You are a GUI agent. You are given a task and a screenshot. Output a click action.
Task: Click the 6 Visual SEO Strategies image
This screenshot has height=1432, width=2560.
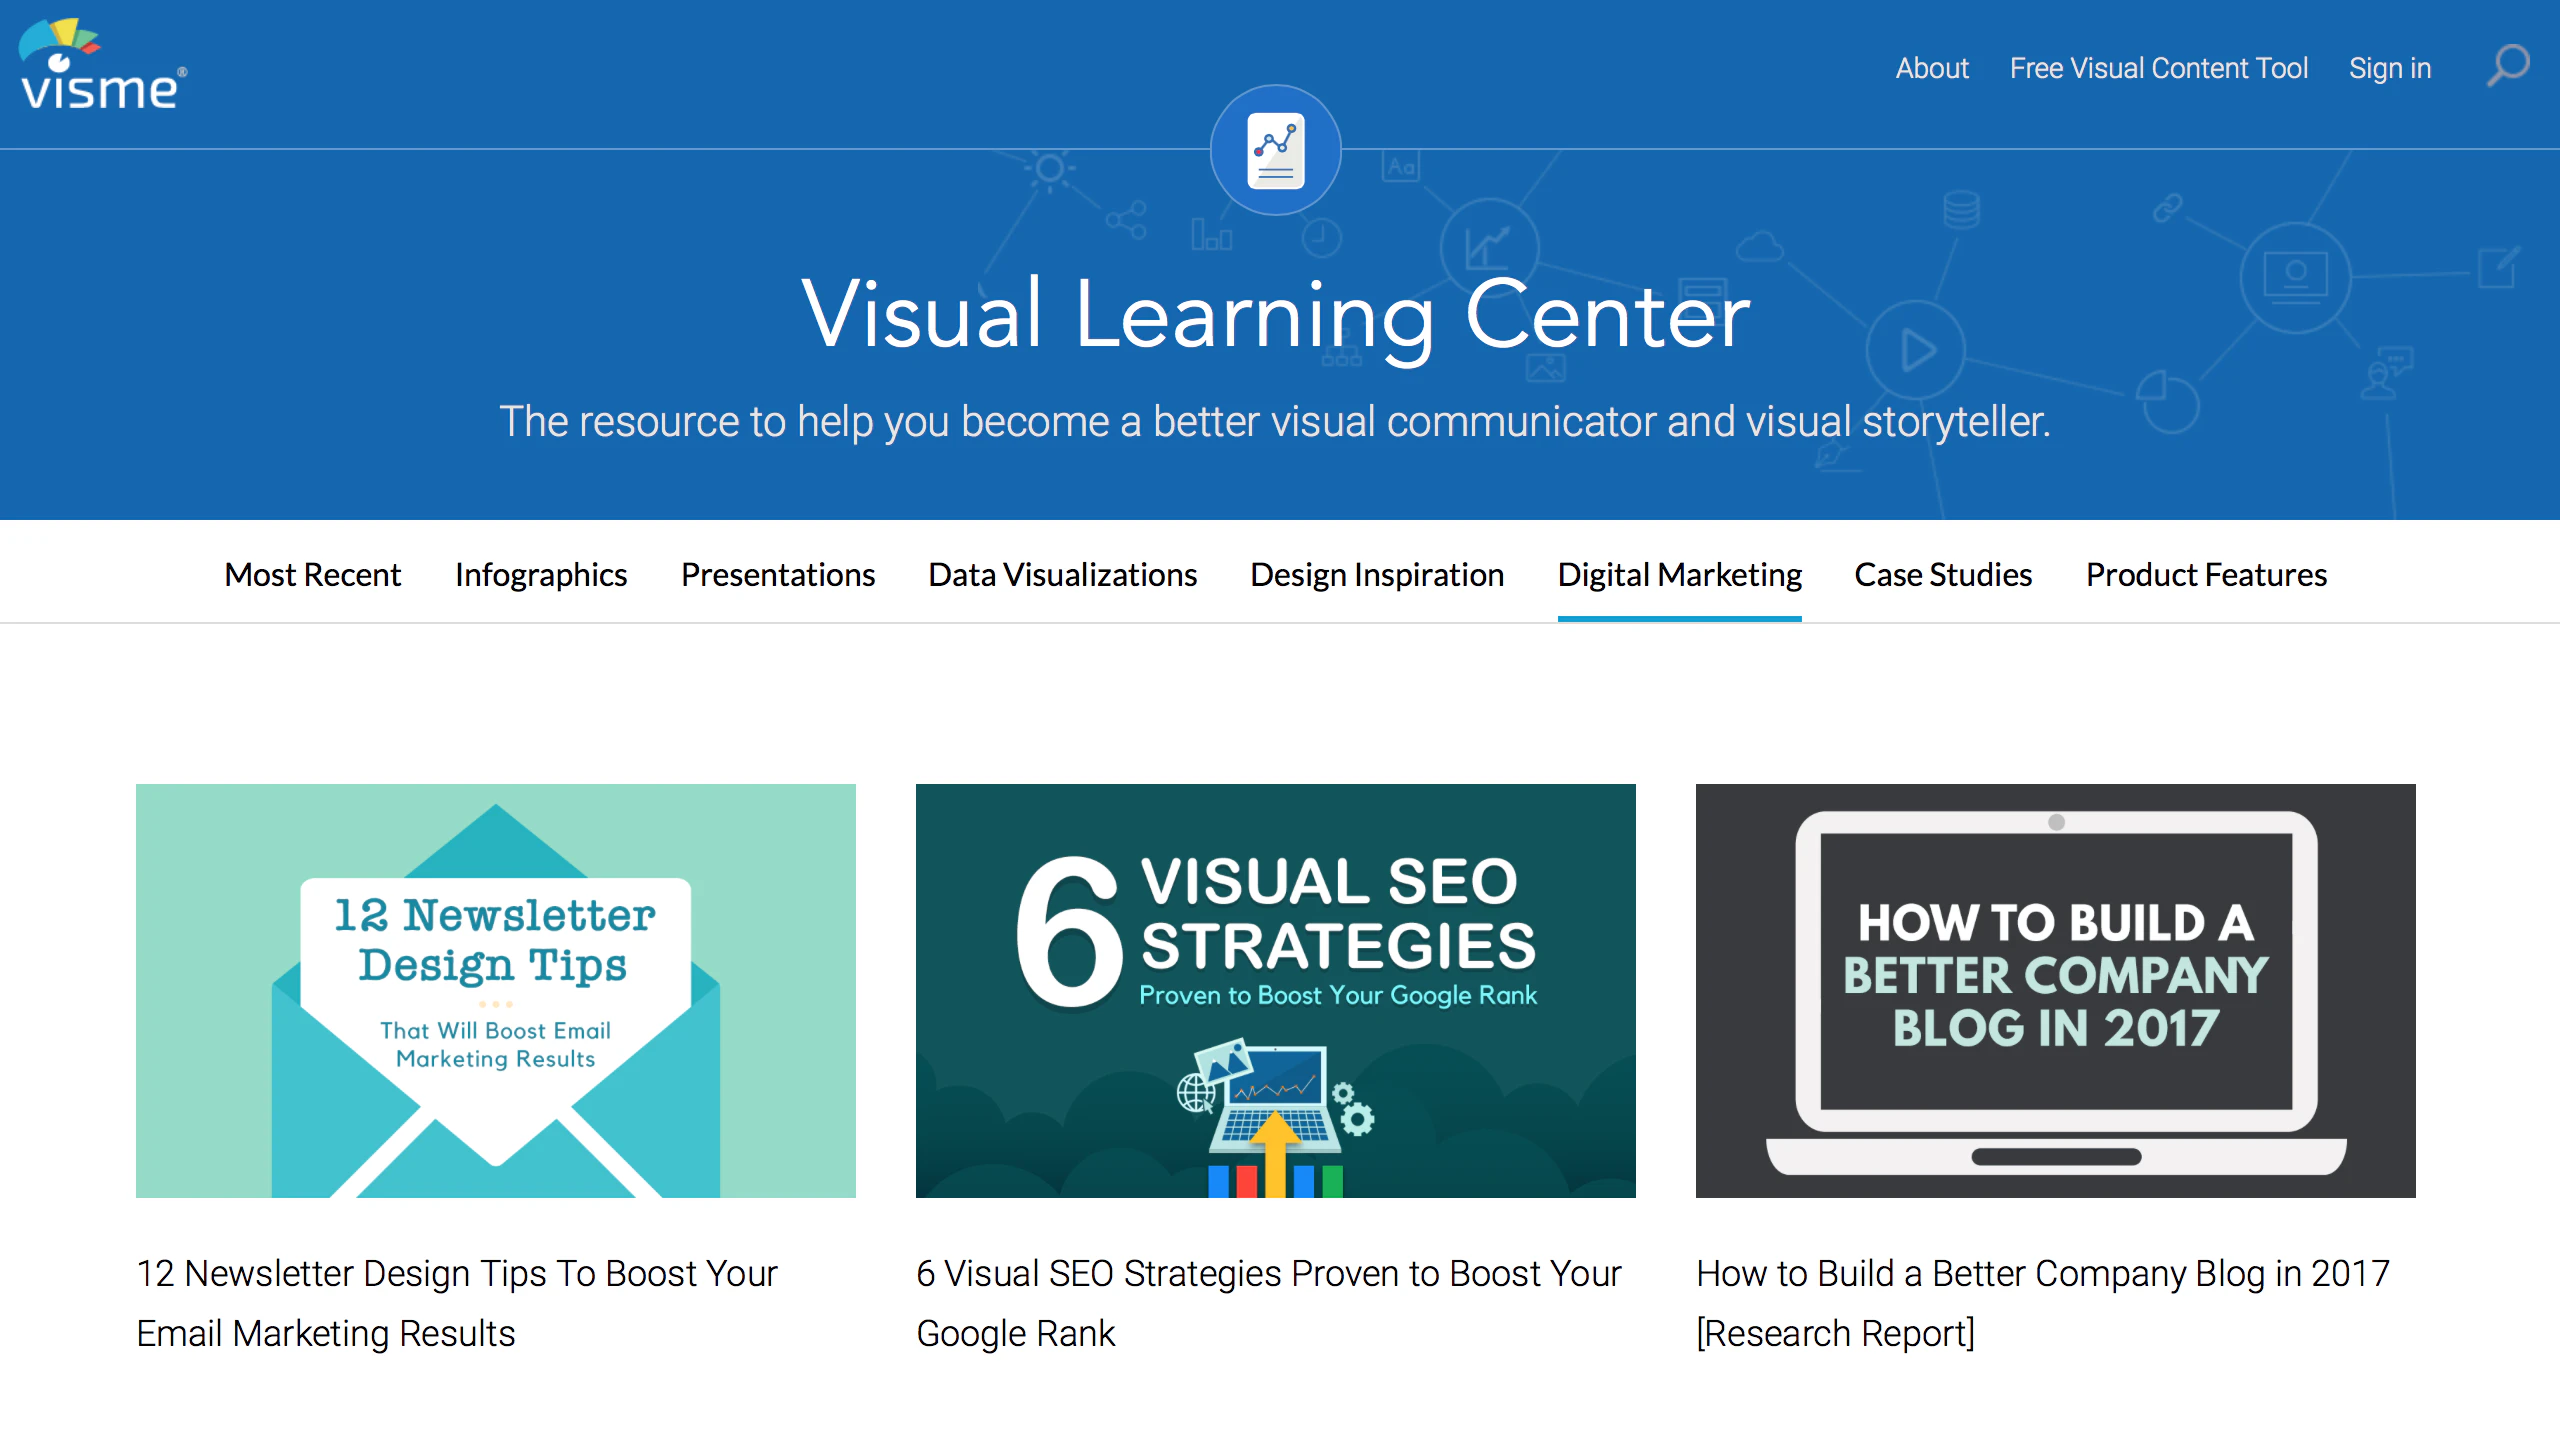point(1275,990)
